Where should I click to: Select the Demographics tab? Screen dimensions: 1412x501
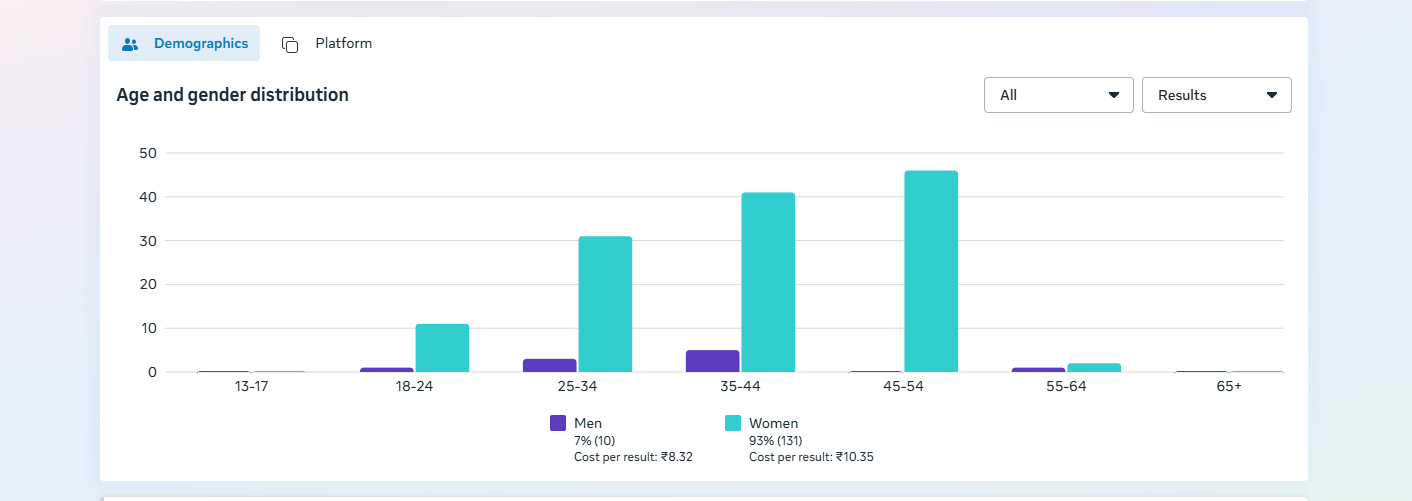point(200,44)
